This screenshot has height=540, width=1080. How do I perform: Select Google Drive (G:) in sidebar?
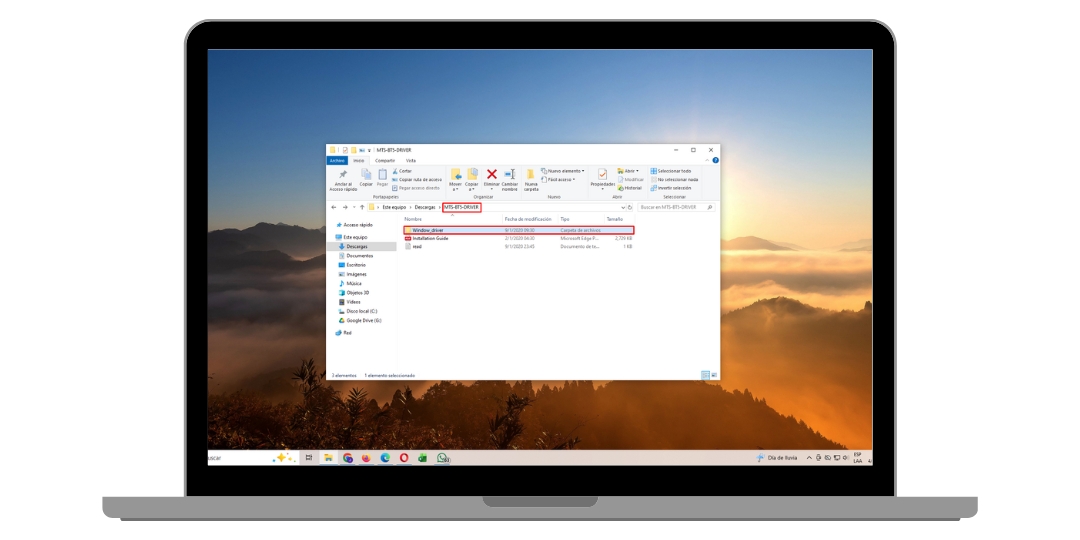[x=363, y=320]
